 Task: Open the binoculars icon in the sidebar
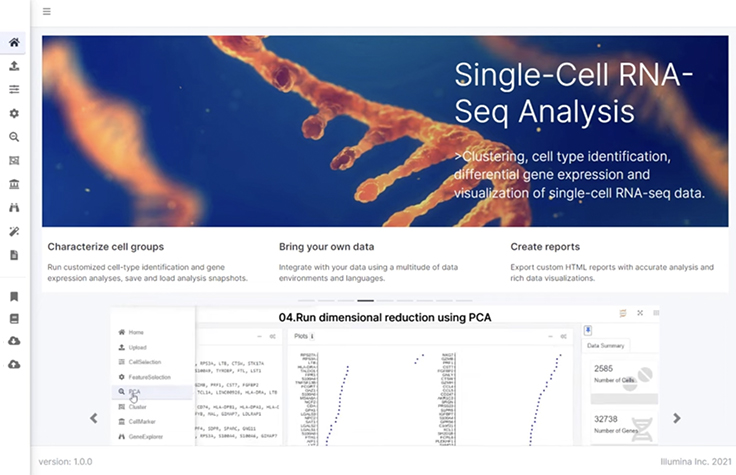point(14,208)
